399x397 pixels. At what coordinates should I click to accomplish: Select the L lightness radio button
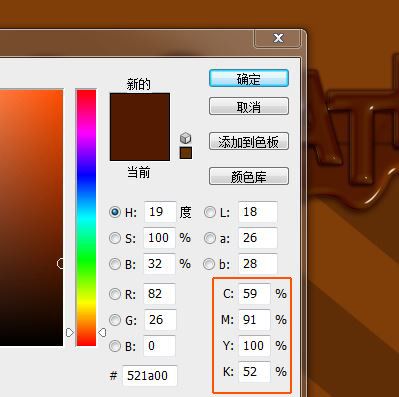pyautogui.click(x=210, y=212)
